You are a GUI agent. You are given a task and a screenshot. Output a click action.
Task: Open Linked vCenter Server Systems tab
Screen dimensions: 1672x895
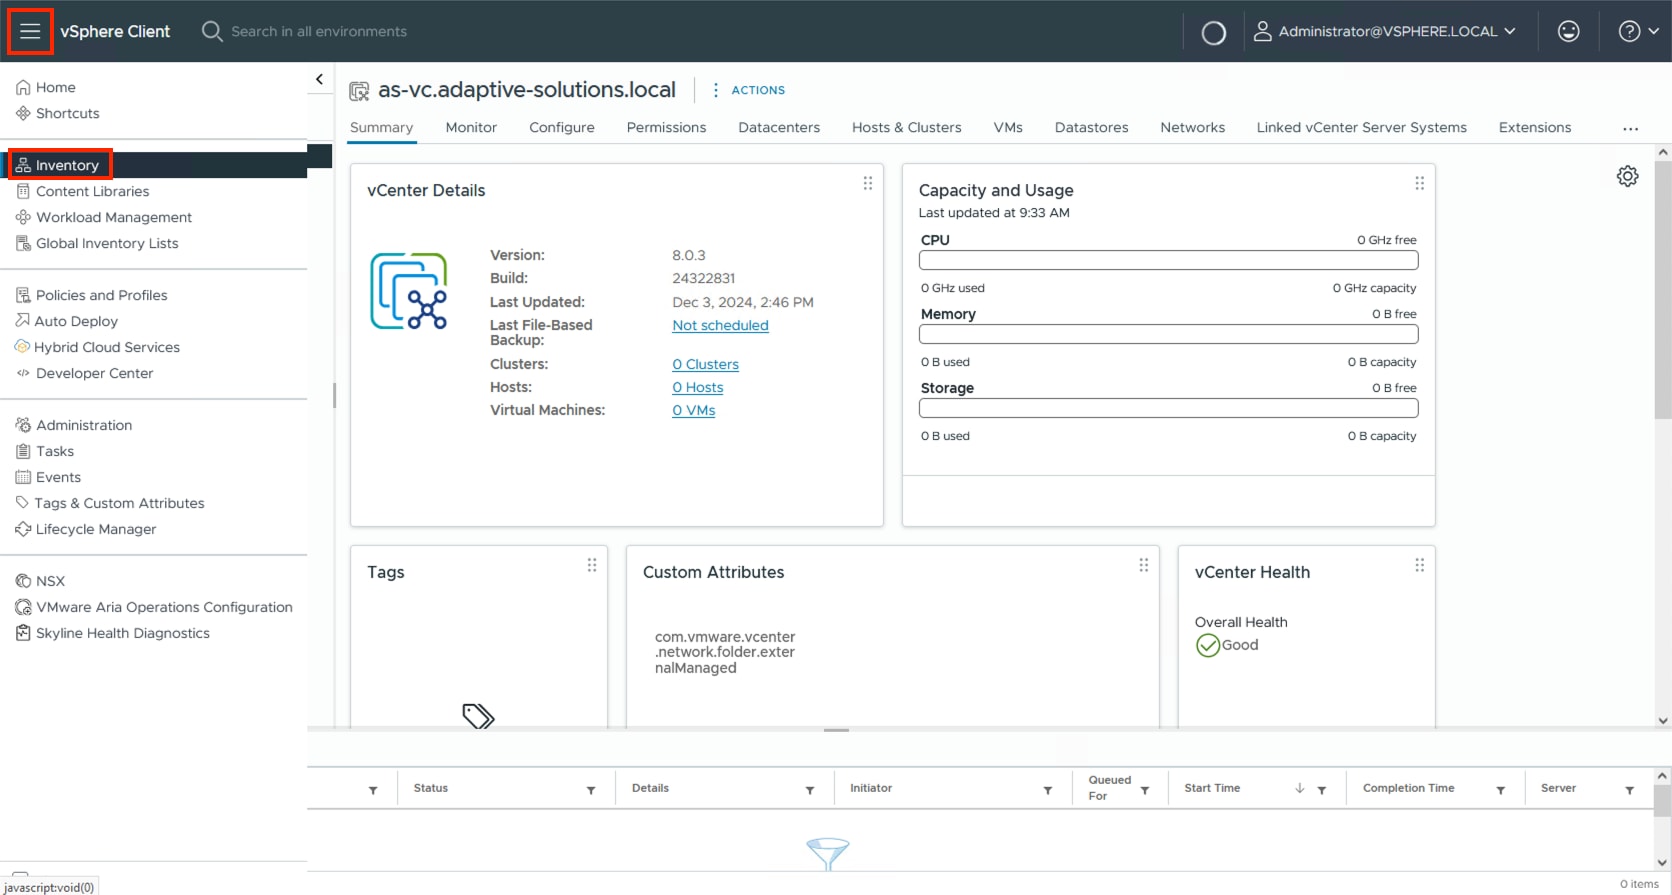click(x=1361, y=127)
